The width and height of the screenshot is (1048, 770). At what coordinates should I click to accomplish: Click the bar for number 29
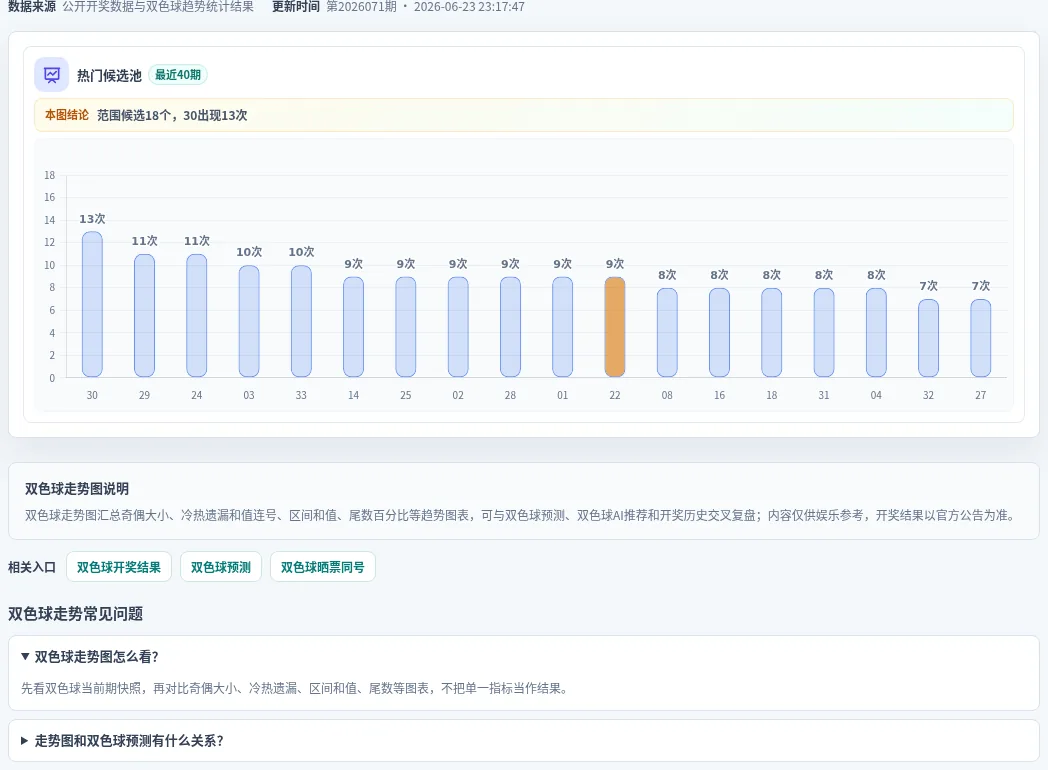point(144,315)
